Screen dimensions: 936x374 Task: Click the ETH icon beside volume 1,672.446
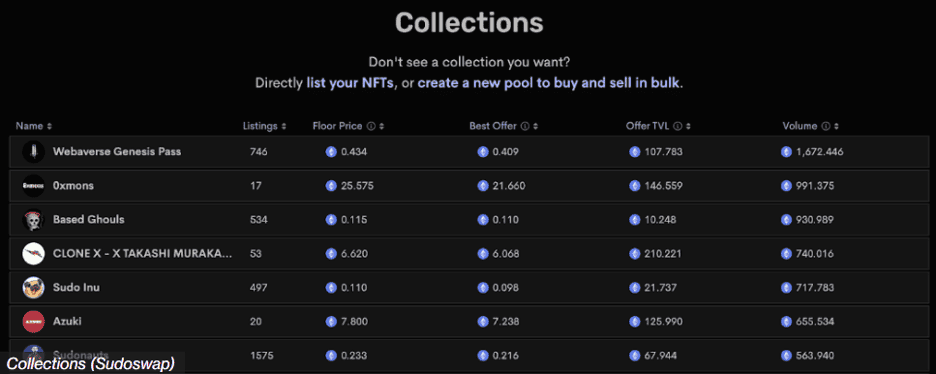click(x=786, y=152)
